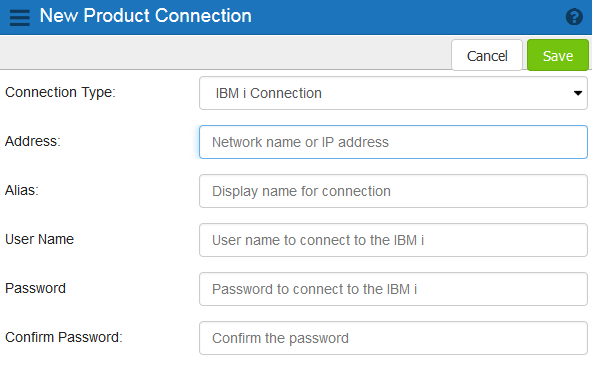
Task: Click the Connection Type label
Action: click(x=60, y=93)
